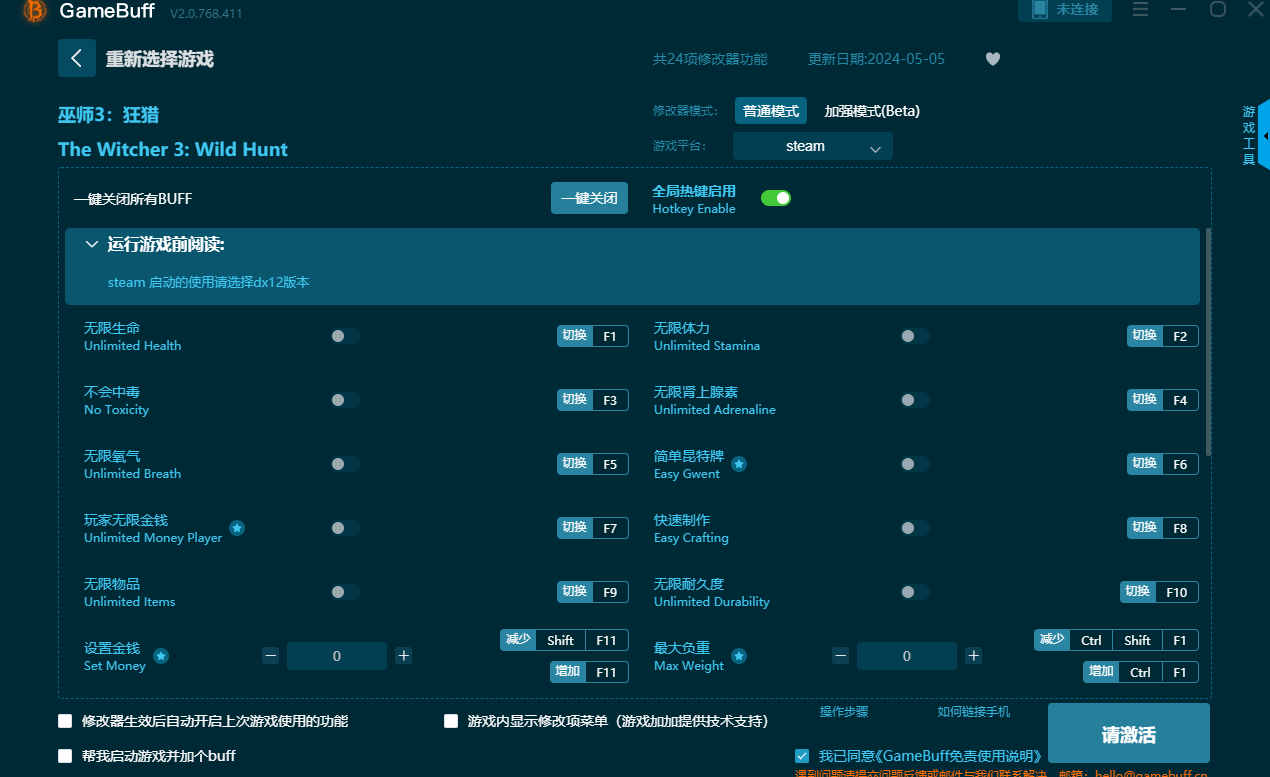The width and height of the screenshot is (1270, 777).
Task: Open the 游戏工具 side tab
Action: click(x=1249, y=135)
